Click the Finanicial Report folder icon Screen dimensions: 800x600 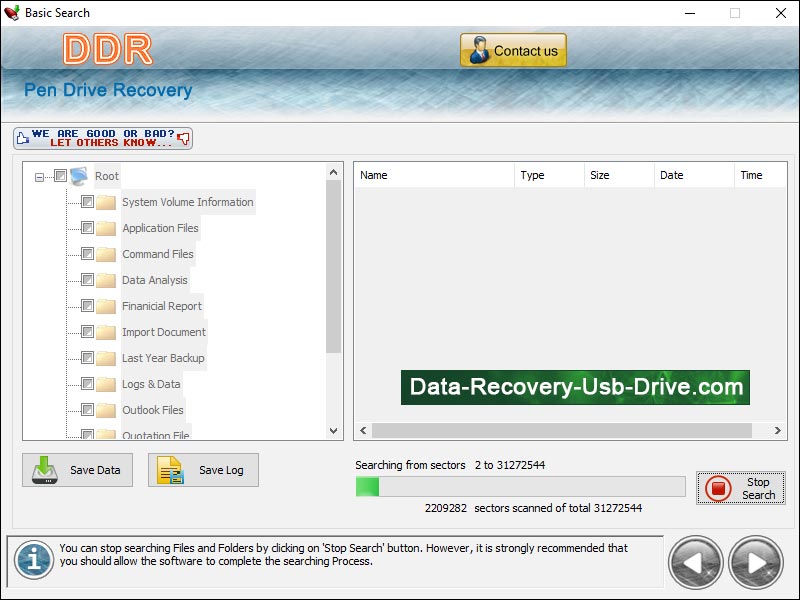[x=106, y=306]
